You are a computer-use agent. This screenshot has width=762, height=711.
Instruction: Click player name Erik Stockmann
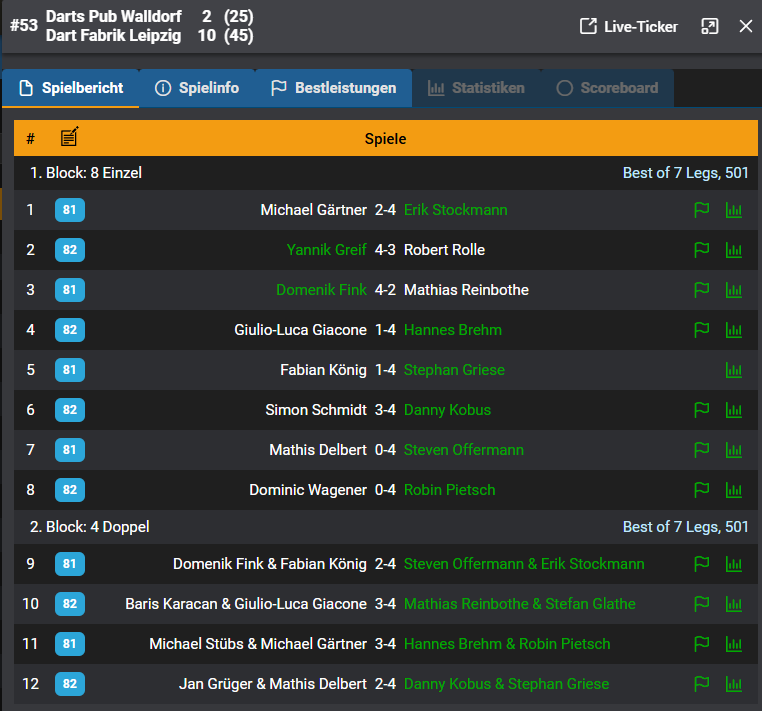(x=455, y=210)
